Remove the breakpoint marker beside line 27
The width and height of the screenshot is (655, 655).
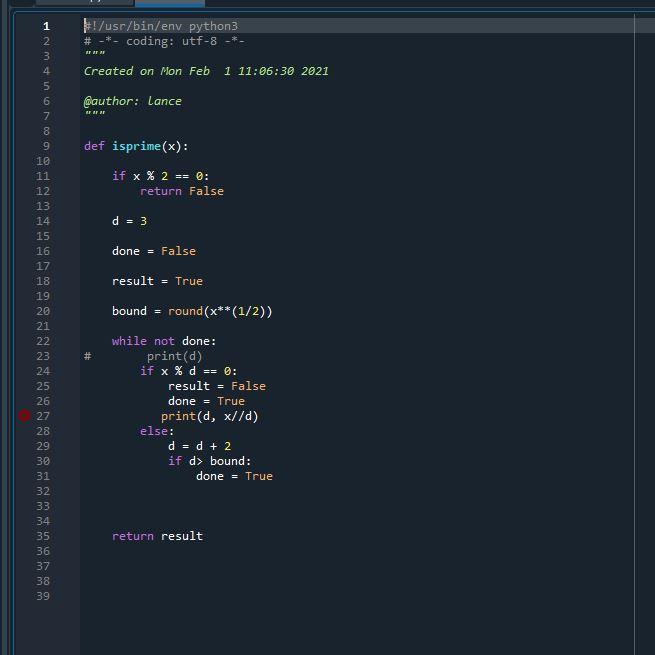point(24,416)
